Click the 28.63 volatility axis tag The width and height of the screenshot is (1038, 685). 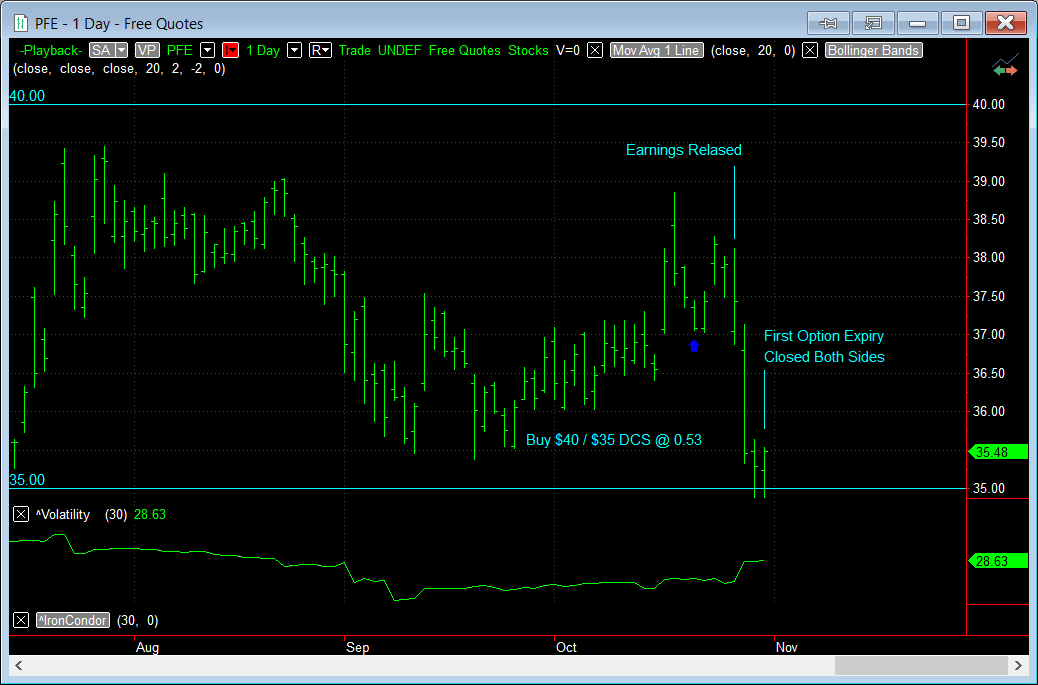pos(998,561)
